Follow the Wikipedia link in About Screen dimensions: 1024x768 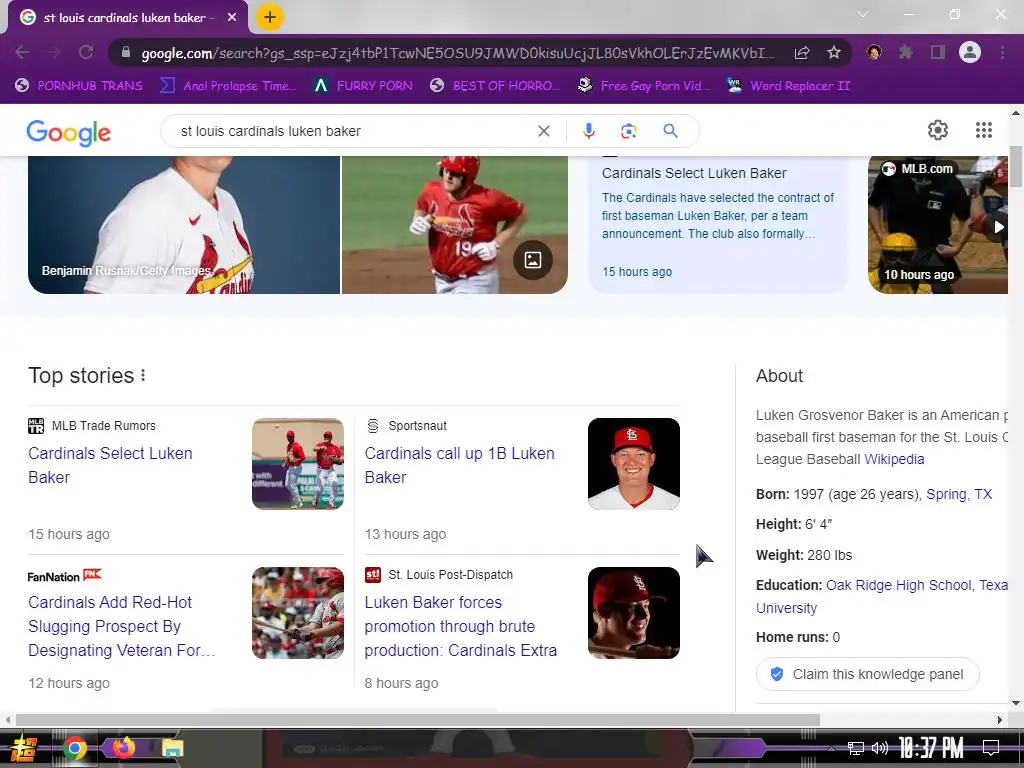point(894,459)
